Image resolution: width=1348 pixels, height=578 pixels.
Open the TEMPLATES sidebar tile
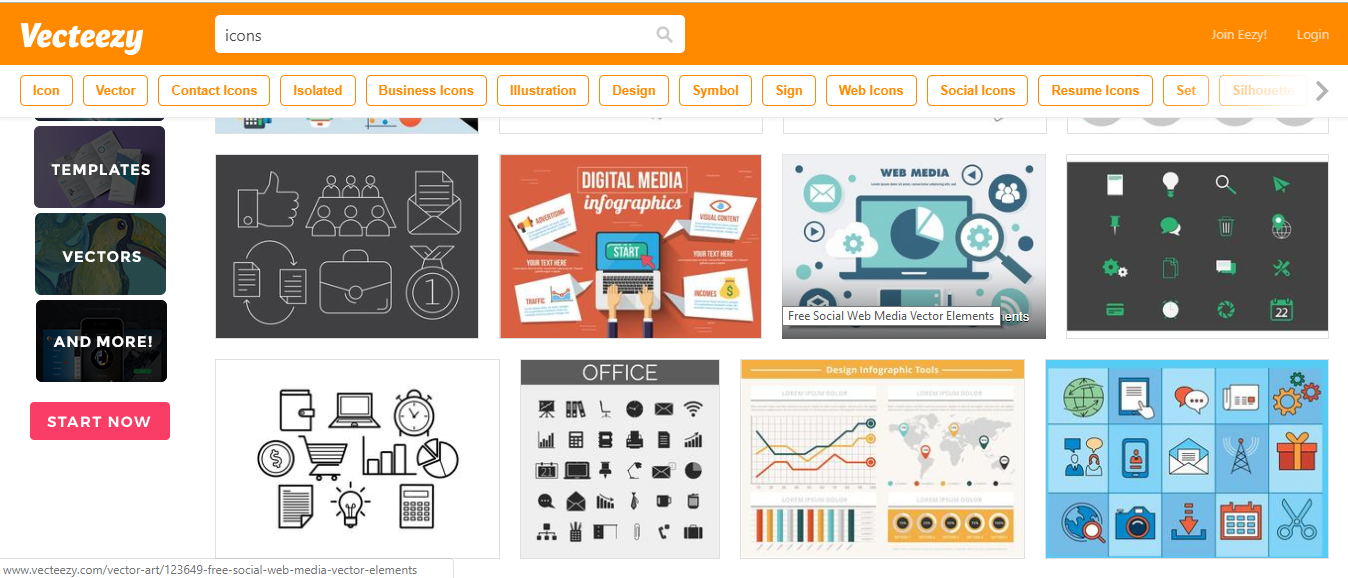coord(100,168)
